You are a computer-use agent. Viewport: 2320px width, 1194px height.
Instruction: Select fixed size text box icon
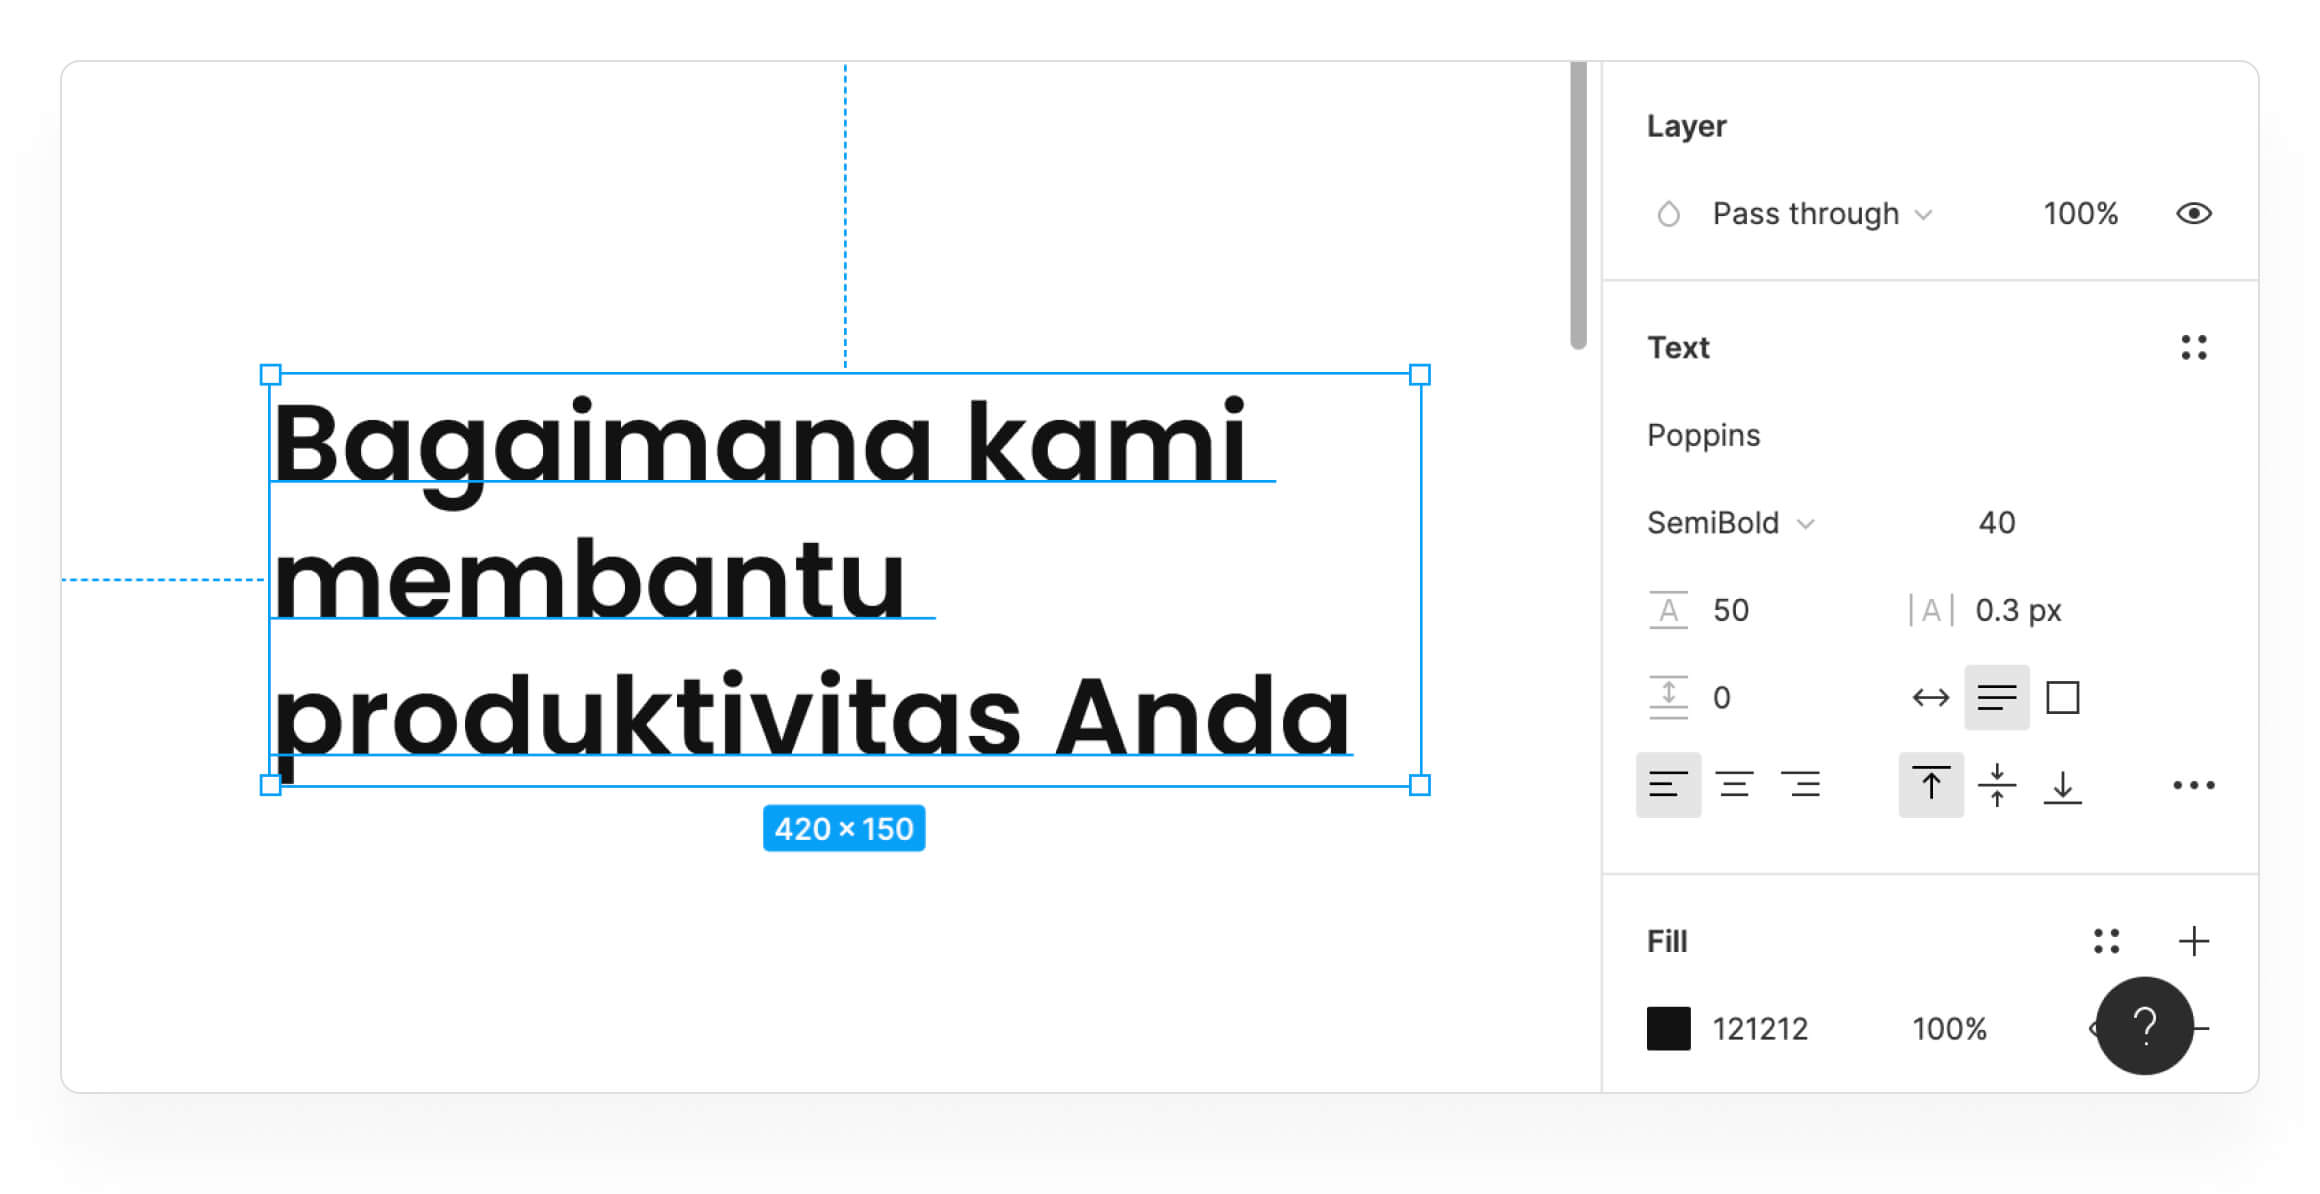[x=2062, y=697]
